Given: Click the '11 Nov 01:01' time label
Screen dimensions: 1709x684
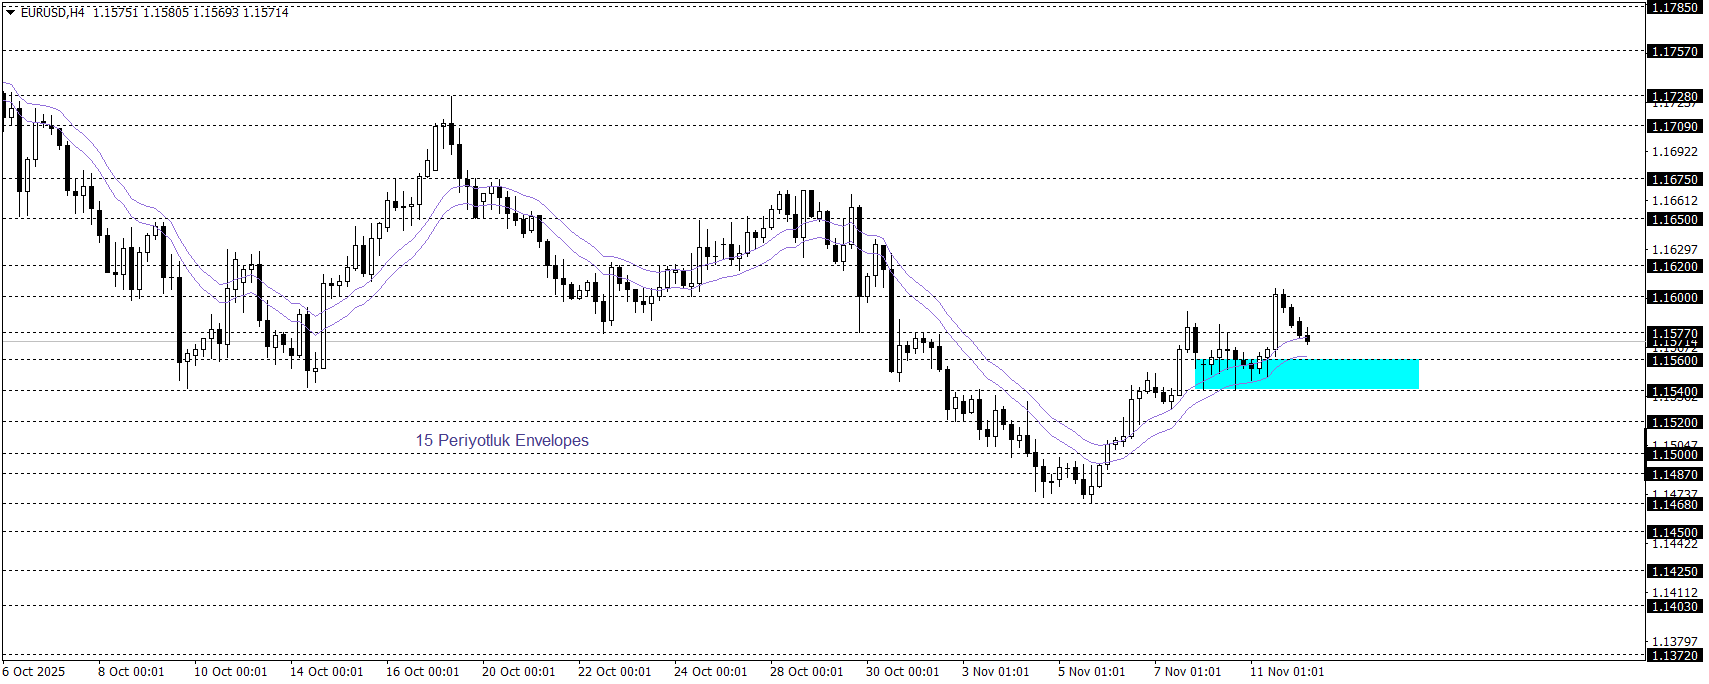Looking at the screenshot, I should click(1287, 672).
